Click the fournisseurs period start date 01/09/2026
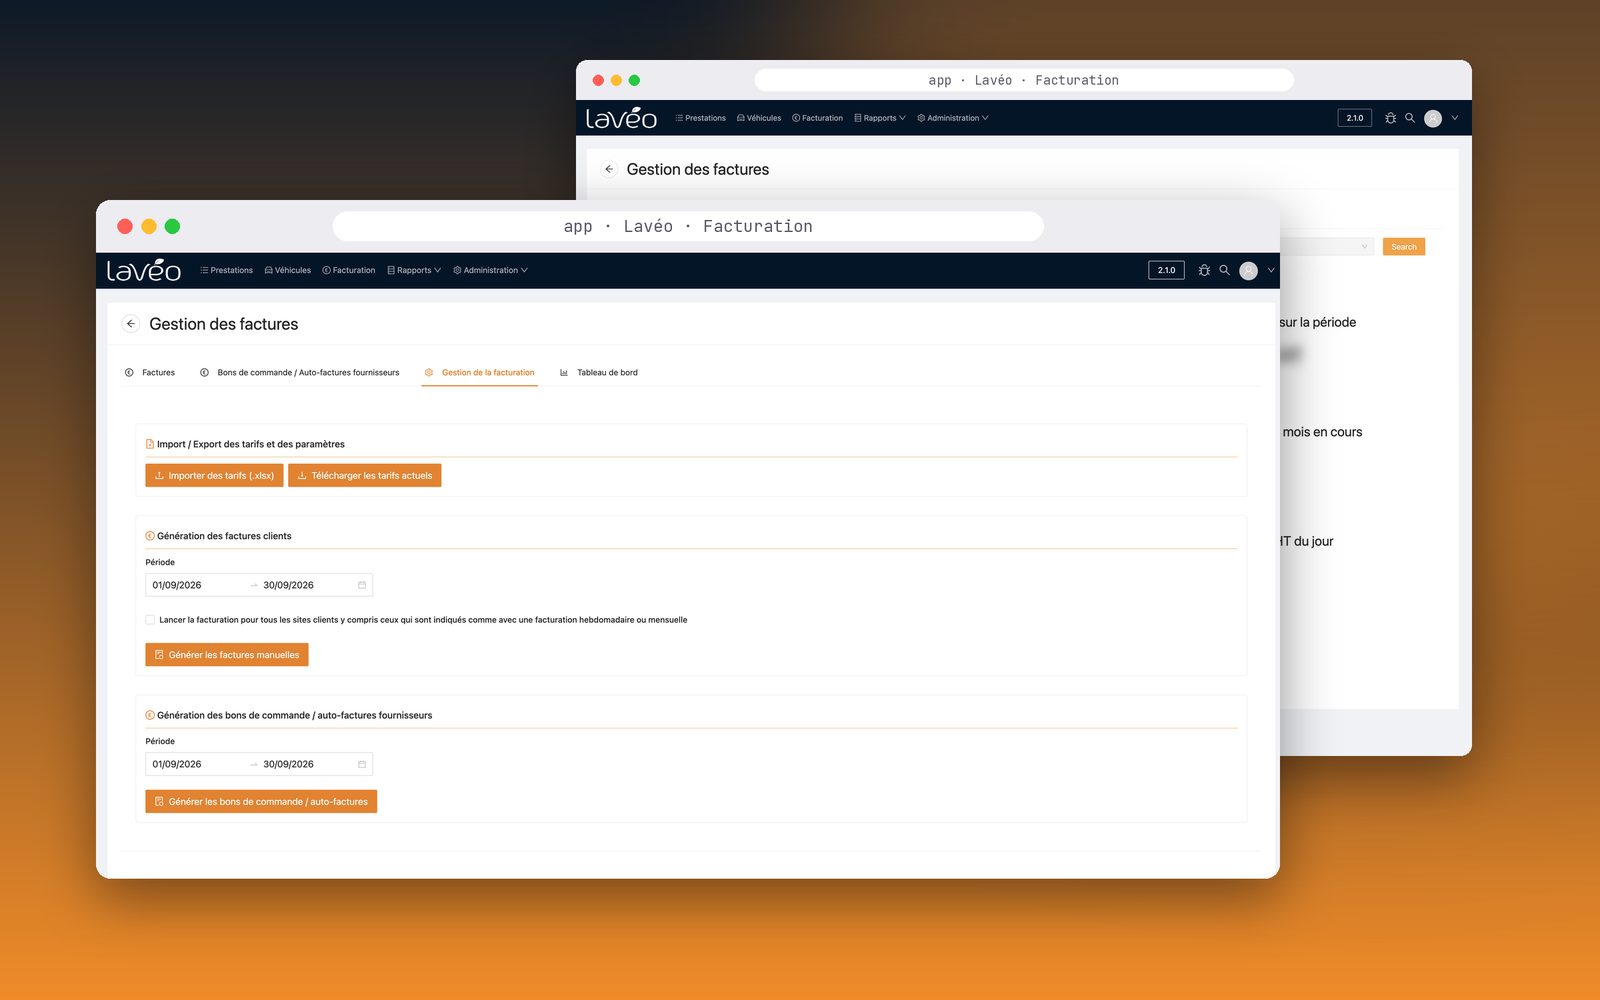This screenshot has height=1000, width=1600. (x=177, y=764)
